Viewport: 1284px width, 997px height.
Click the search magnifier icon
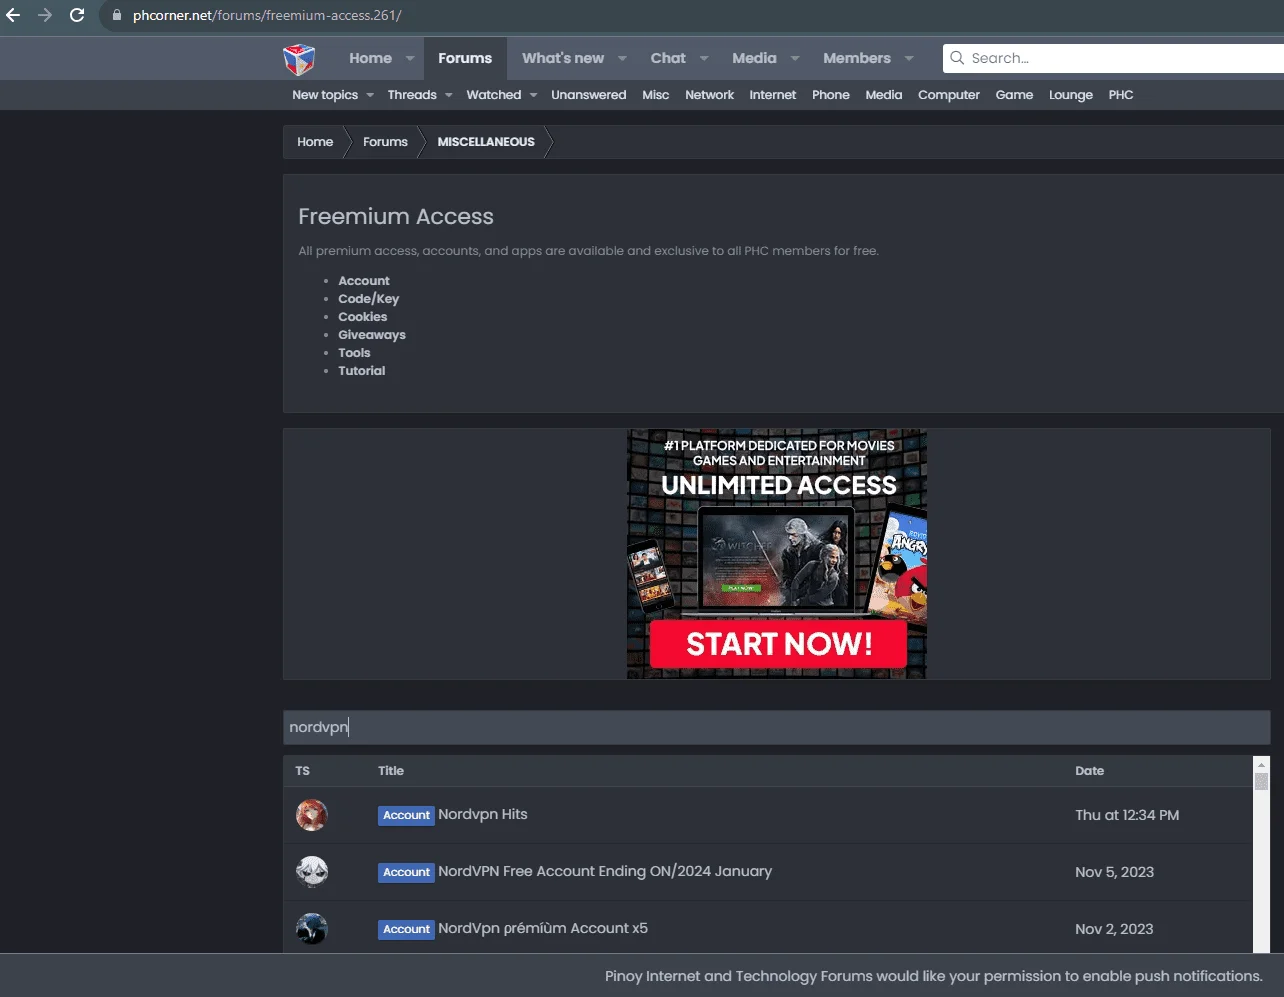point(957,58)
